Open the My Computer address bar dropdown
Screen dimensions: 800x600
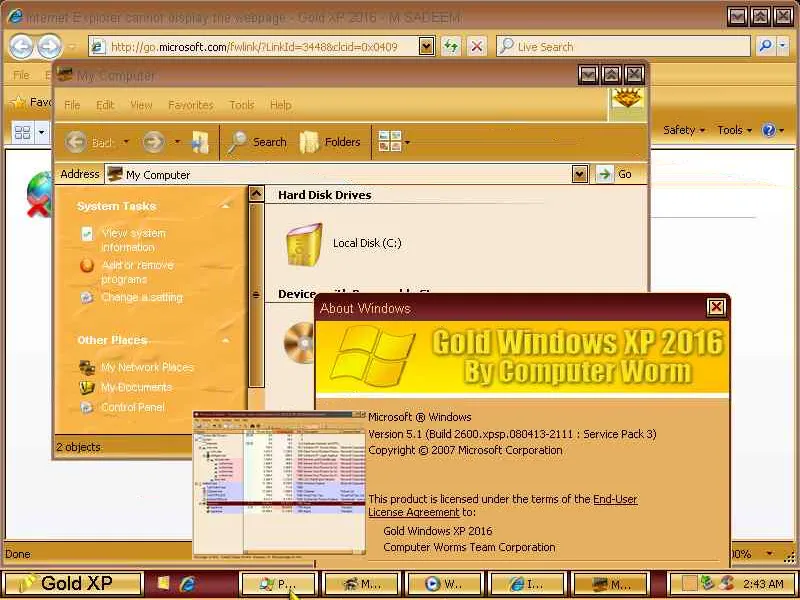pos(580,174)
